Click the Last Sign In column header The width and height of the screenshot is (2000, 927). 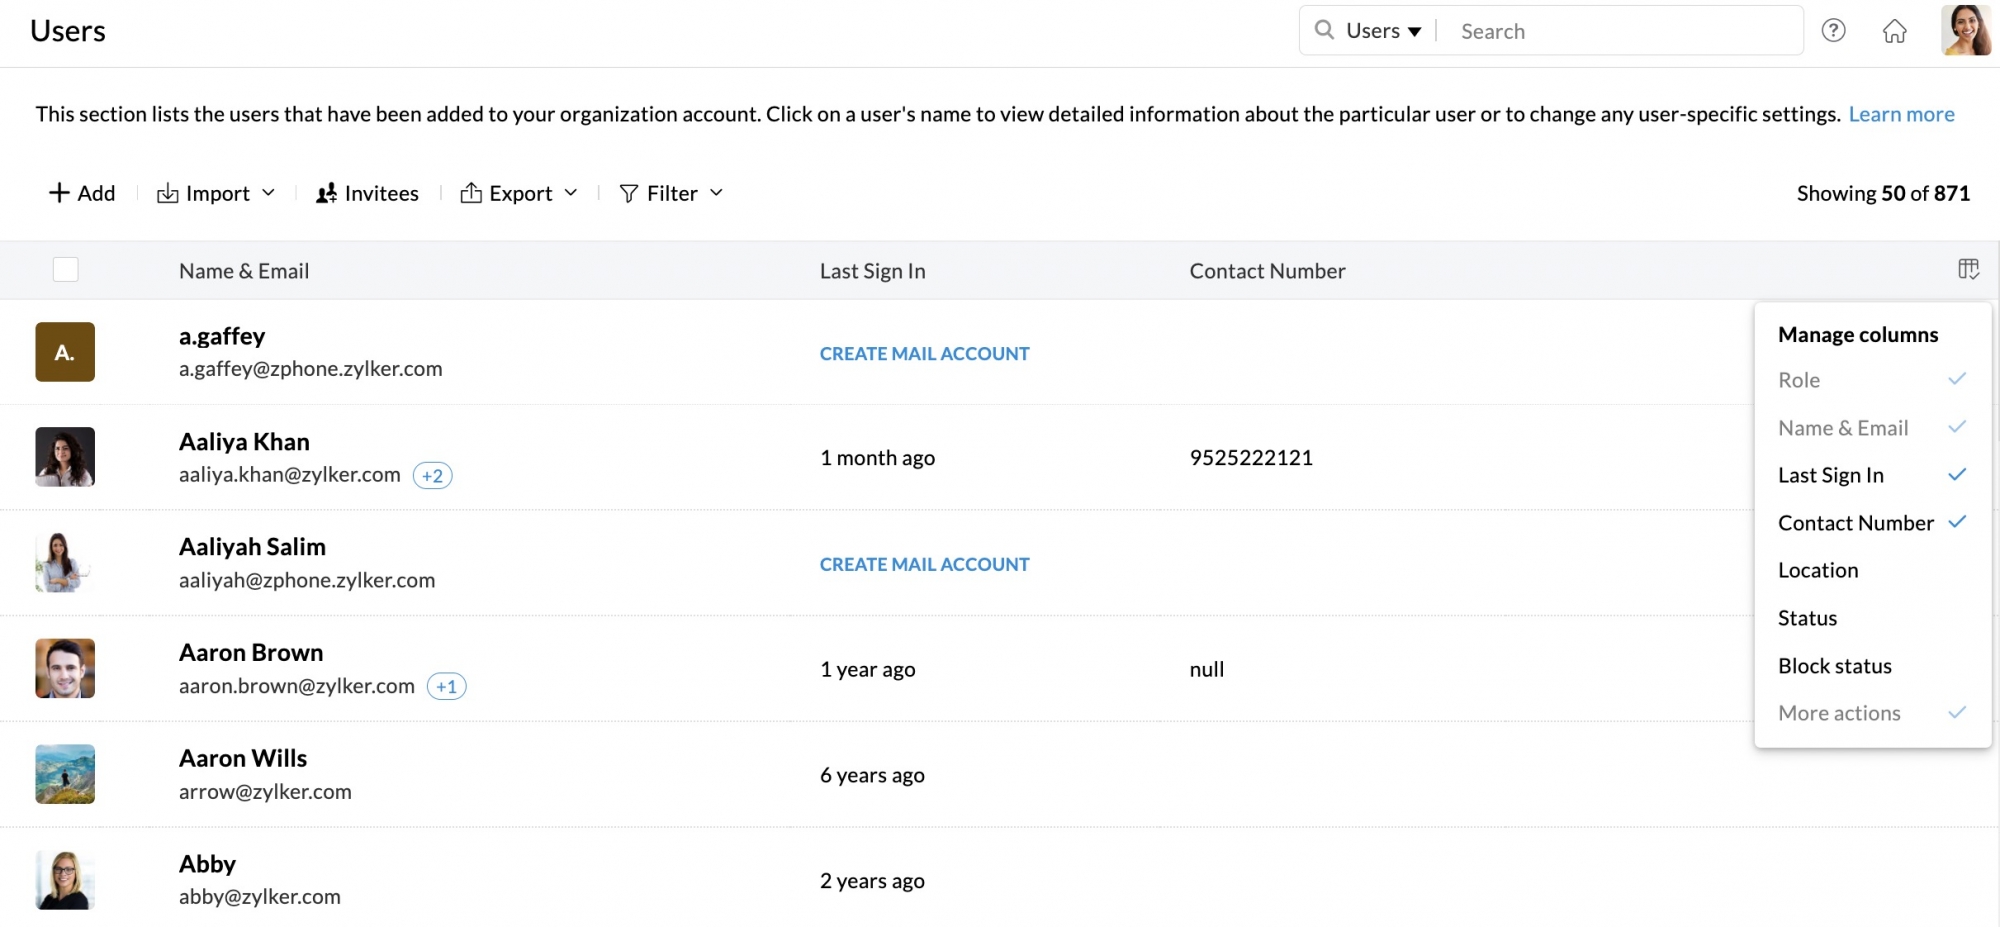(872, 271)
